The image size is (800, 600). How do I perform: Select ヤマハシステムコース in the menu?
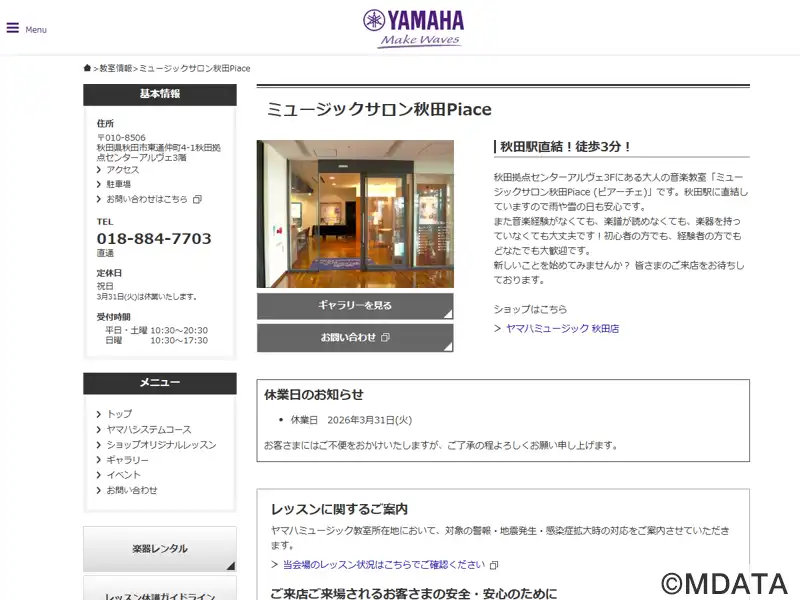149,430
